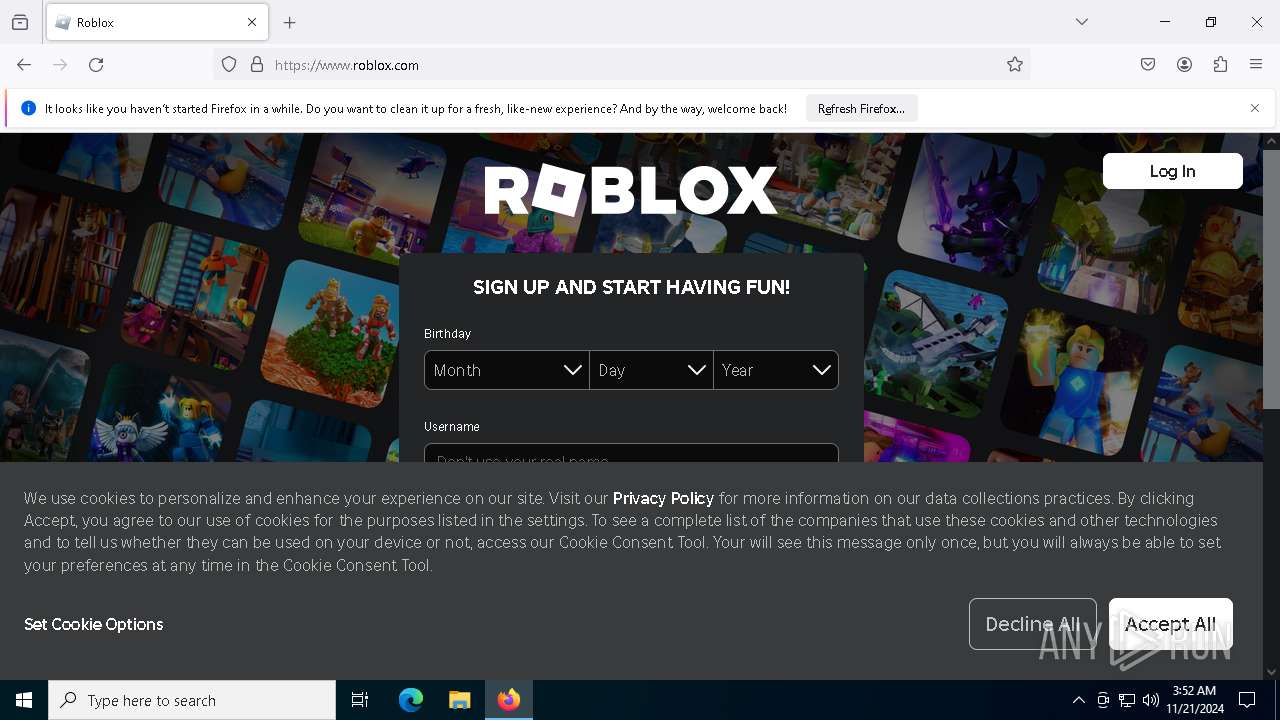Open the Month birthday dropdown

click(x=506, y=370)
